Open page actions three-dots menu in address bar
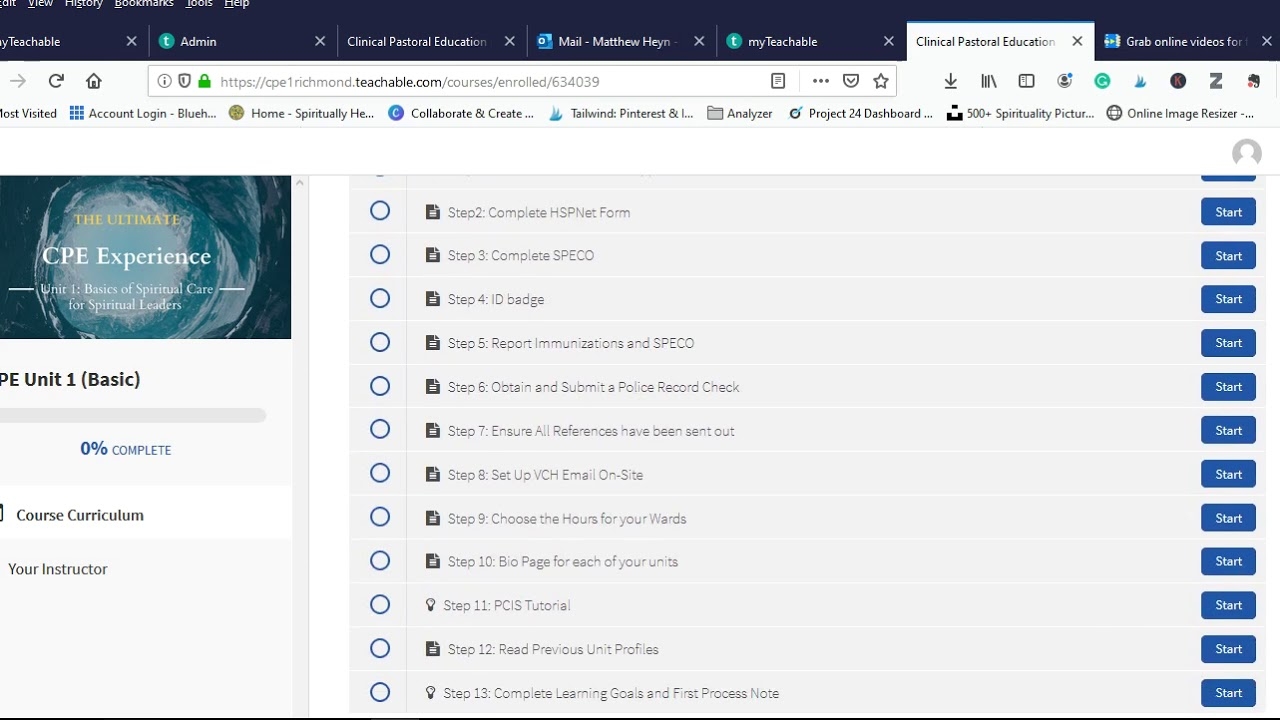Screen dimensions: 1280x720 pyautogui.click(x=821, y=81)
